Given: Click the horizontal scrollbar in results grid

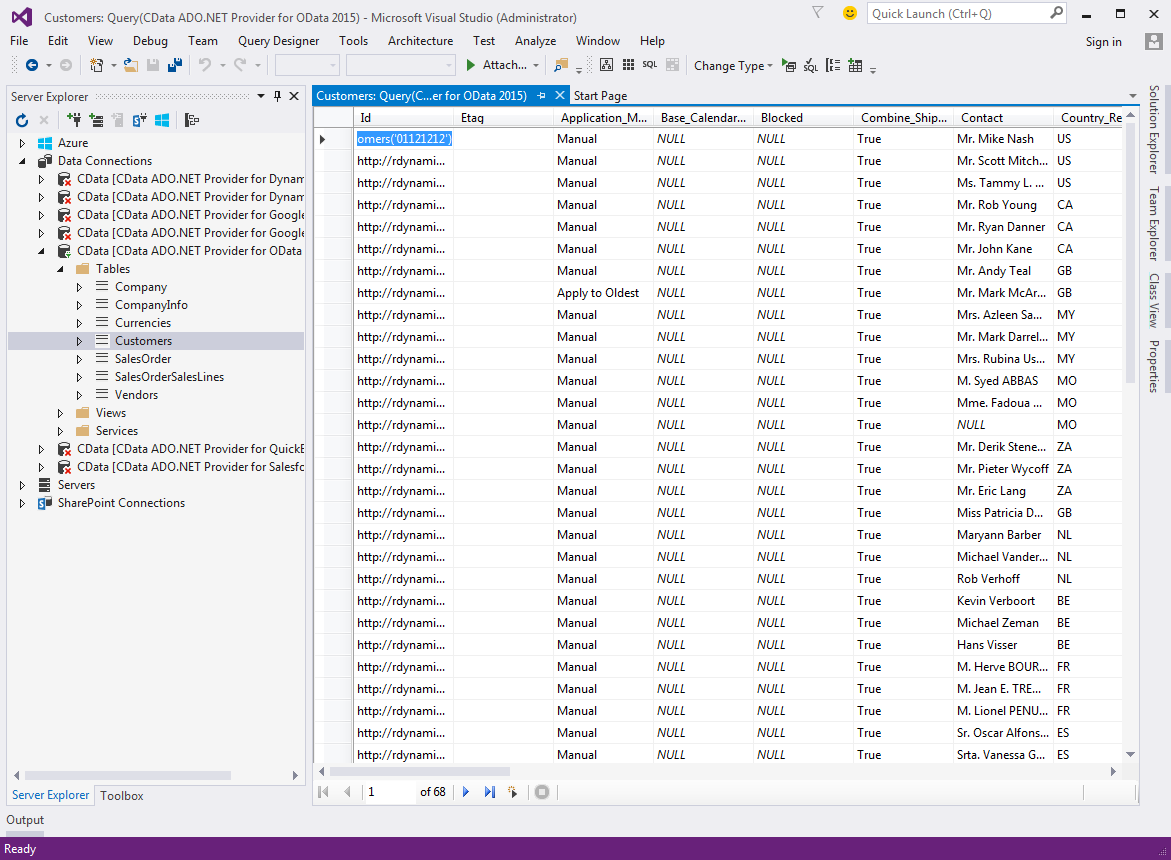Looking at the screenshot, I should pyautogui.click(x=420, y=772).
